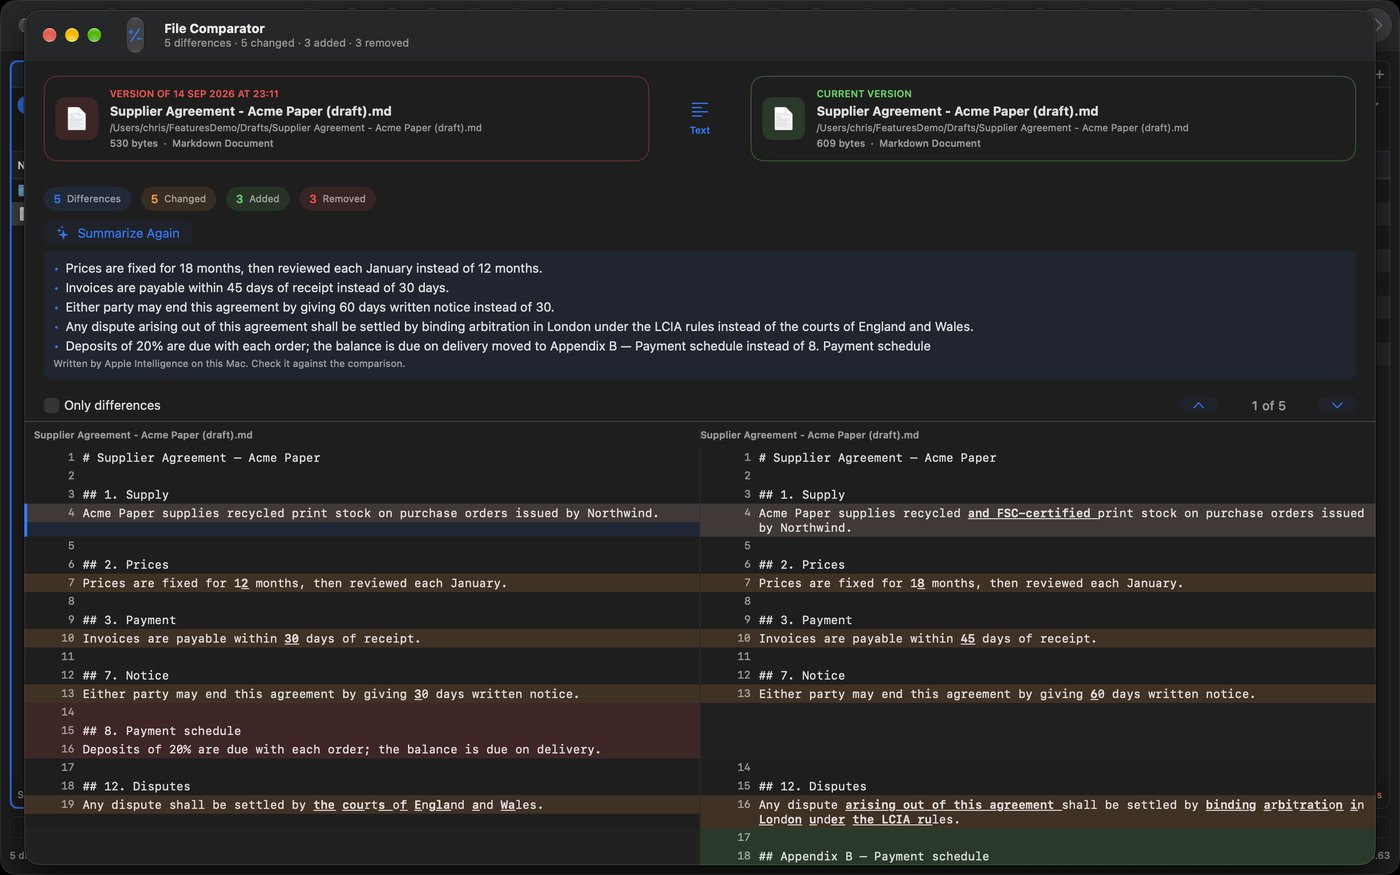The width and height of the screenshot is (1400, 875).
Task: Click right line 4 with 'and FSC-certified'
Action: 1038,520
